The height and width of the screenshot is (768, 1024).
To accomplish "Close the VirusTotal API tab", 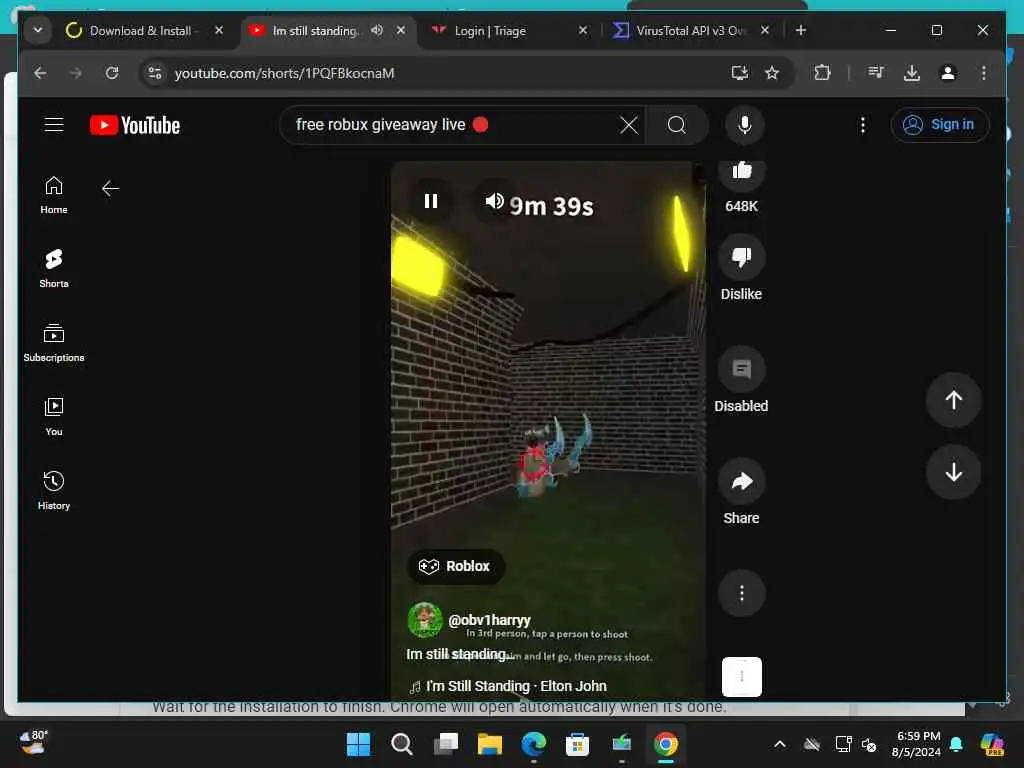I will (x=765, y=31).
